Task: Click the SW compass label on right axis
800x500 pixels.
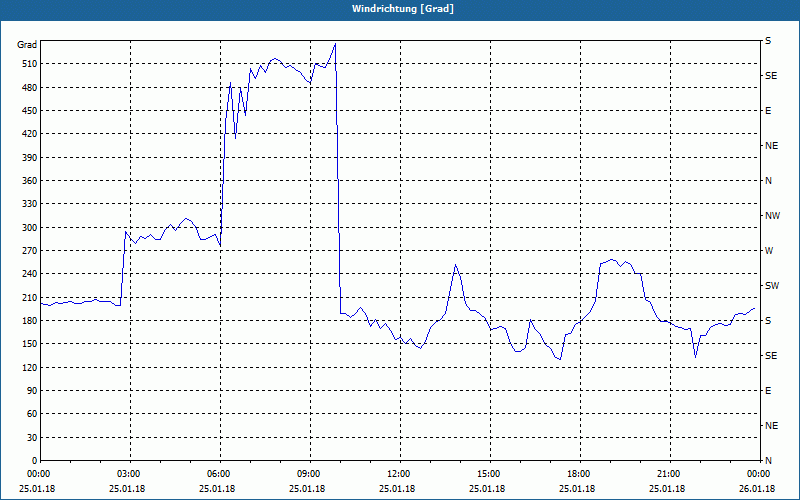Action: click(772, 286)
